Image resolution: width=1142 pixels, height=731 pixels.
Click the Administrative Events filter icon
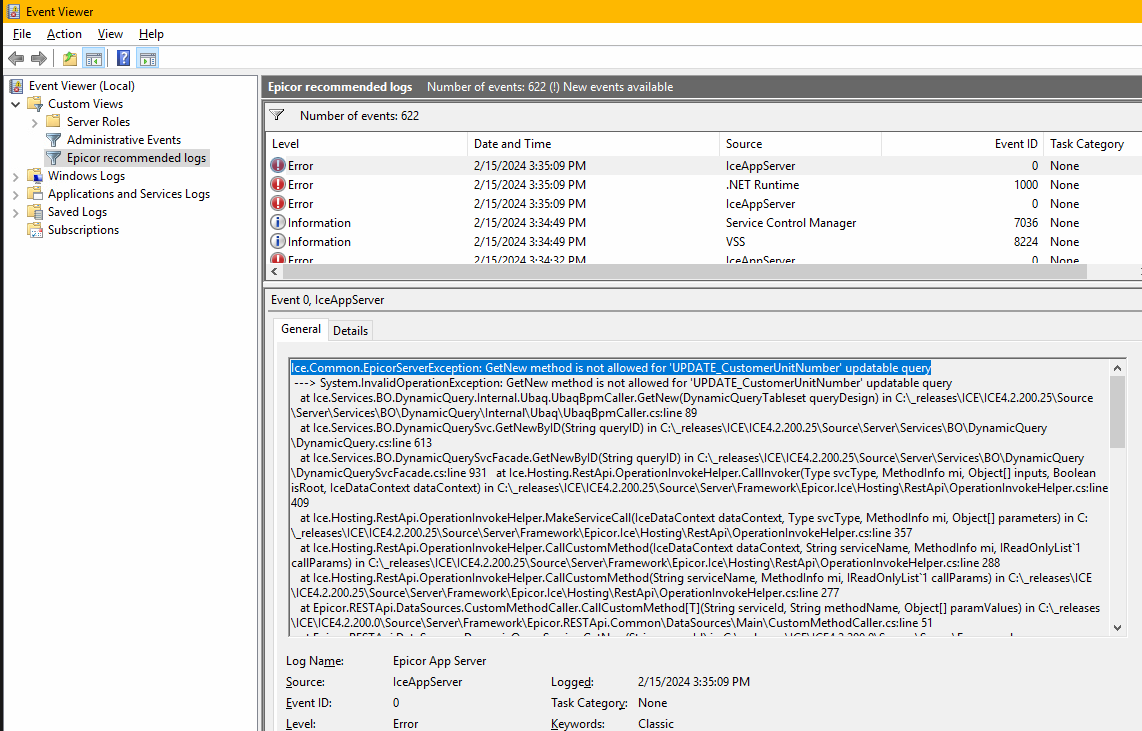pyautogui.click(x=53, y=140)
